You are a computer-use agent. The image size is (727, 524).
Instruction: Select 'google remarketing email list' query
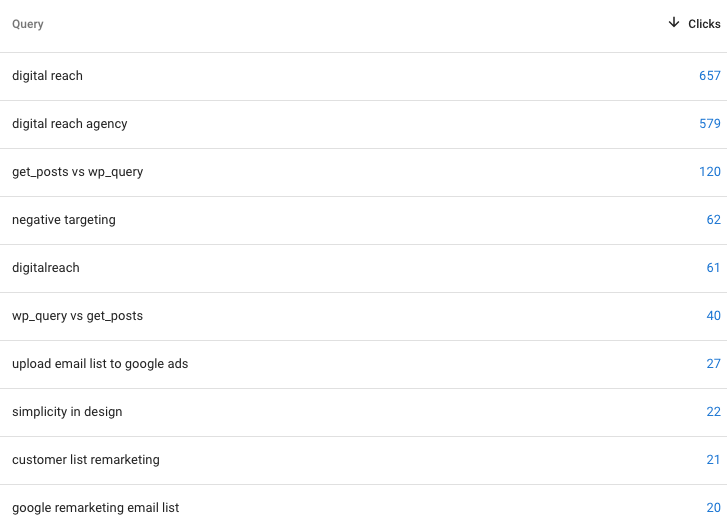point(96,508)
